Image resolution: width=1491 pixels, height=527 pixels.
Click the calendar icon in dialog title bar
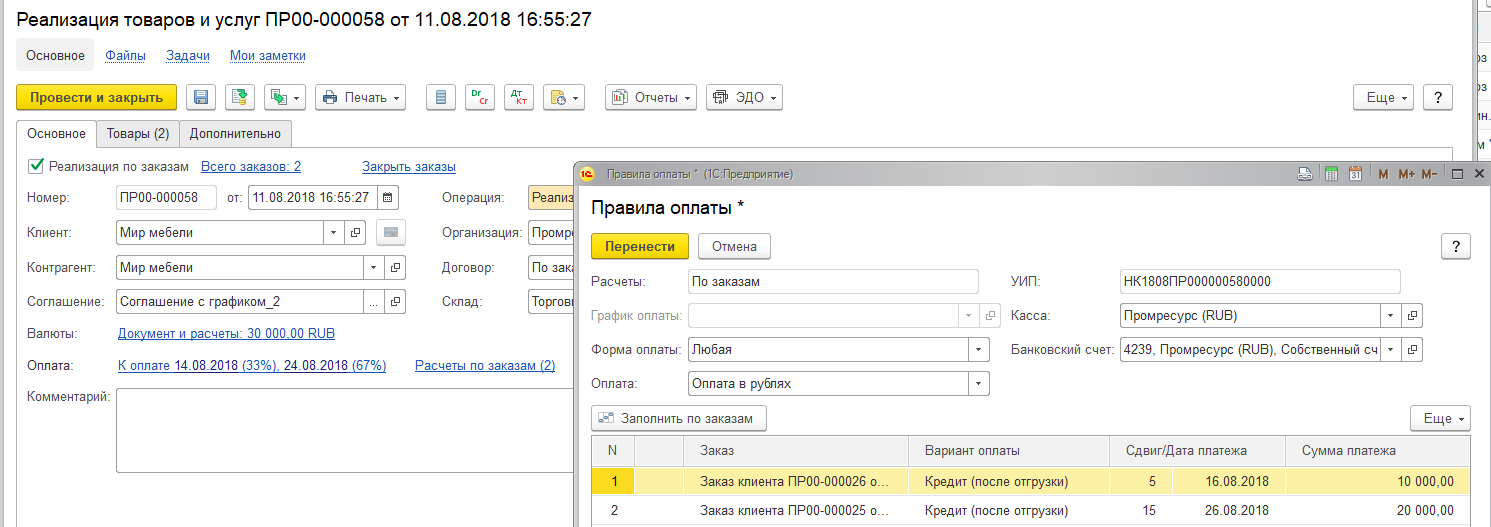[x=1355, y=174]
